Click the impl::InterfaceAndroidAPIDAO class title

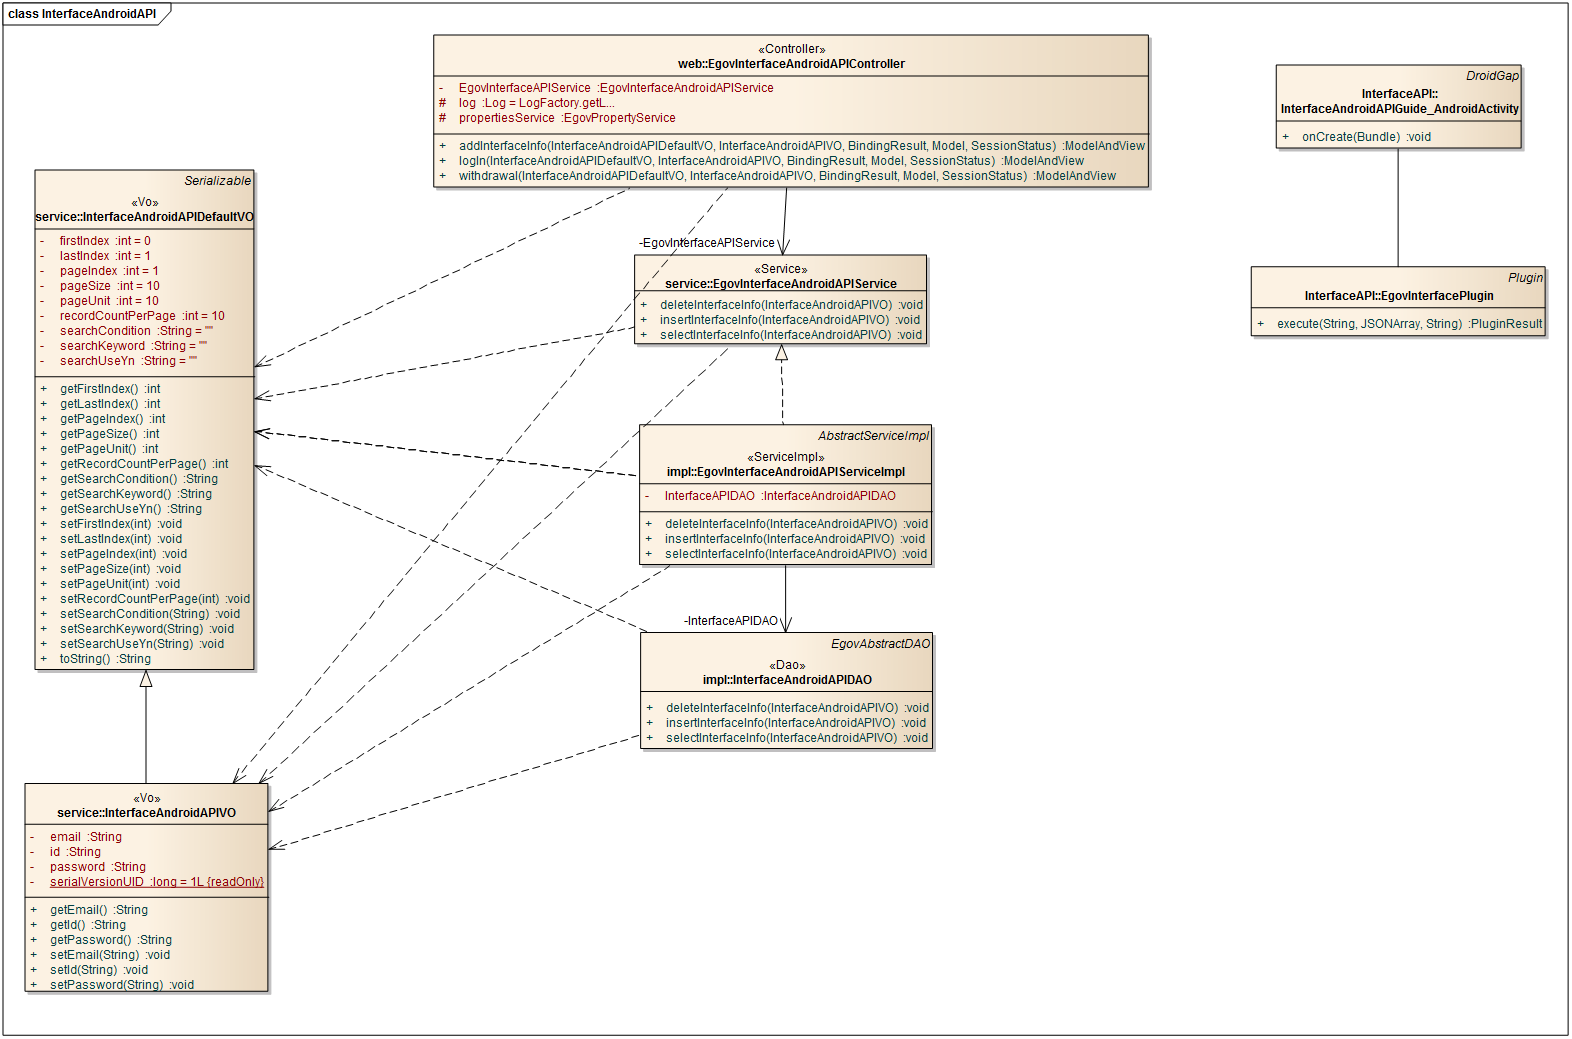[787, 680]
